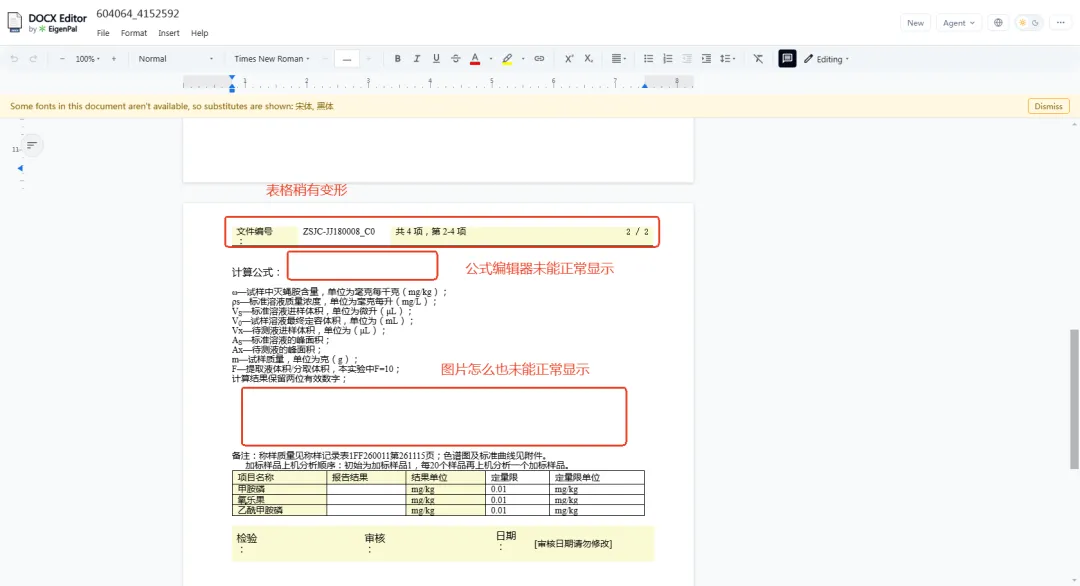The width and height of the screenshot is (1080, 586).
Task: Toggle the comments panel icon
Action: [787, 59]
